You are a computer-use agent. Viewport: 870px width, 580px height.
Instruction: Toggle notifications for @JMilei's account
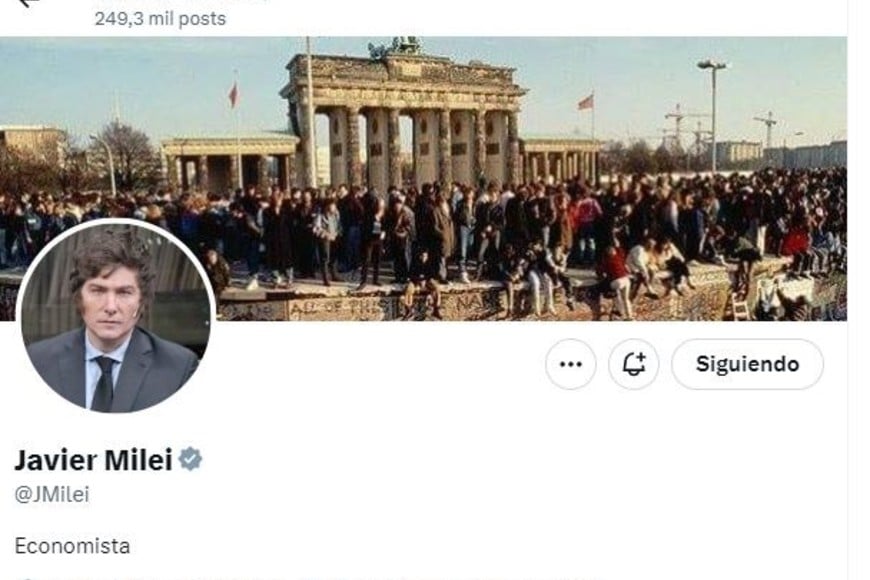(x=634, y=364)
